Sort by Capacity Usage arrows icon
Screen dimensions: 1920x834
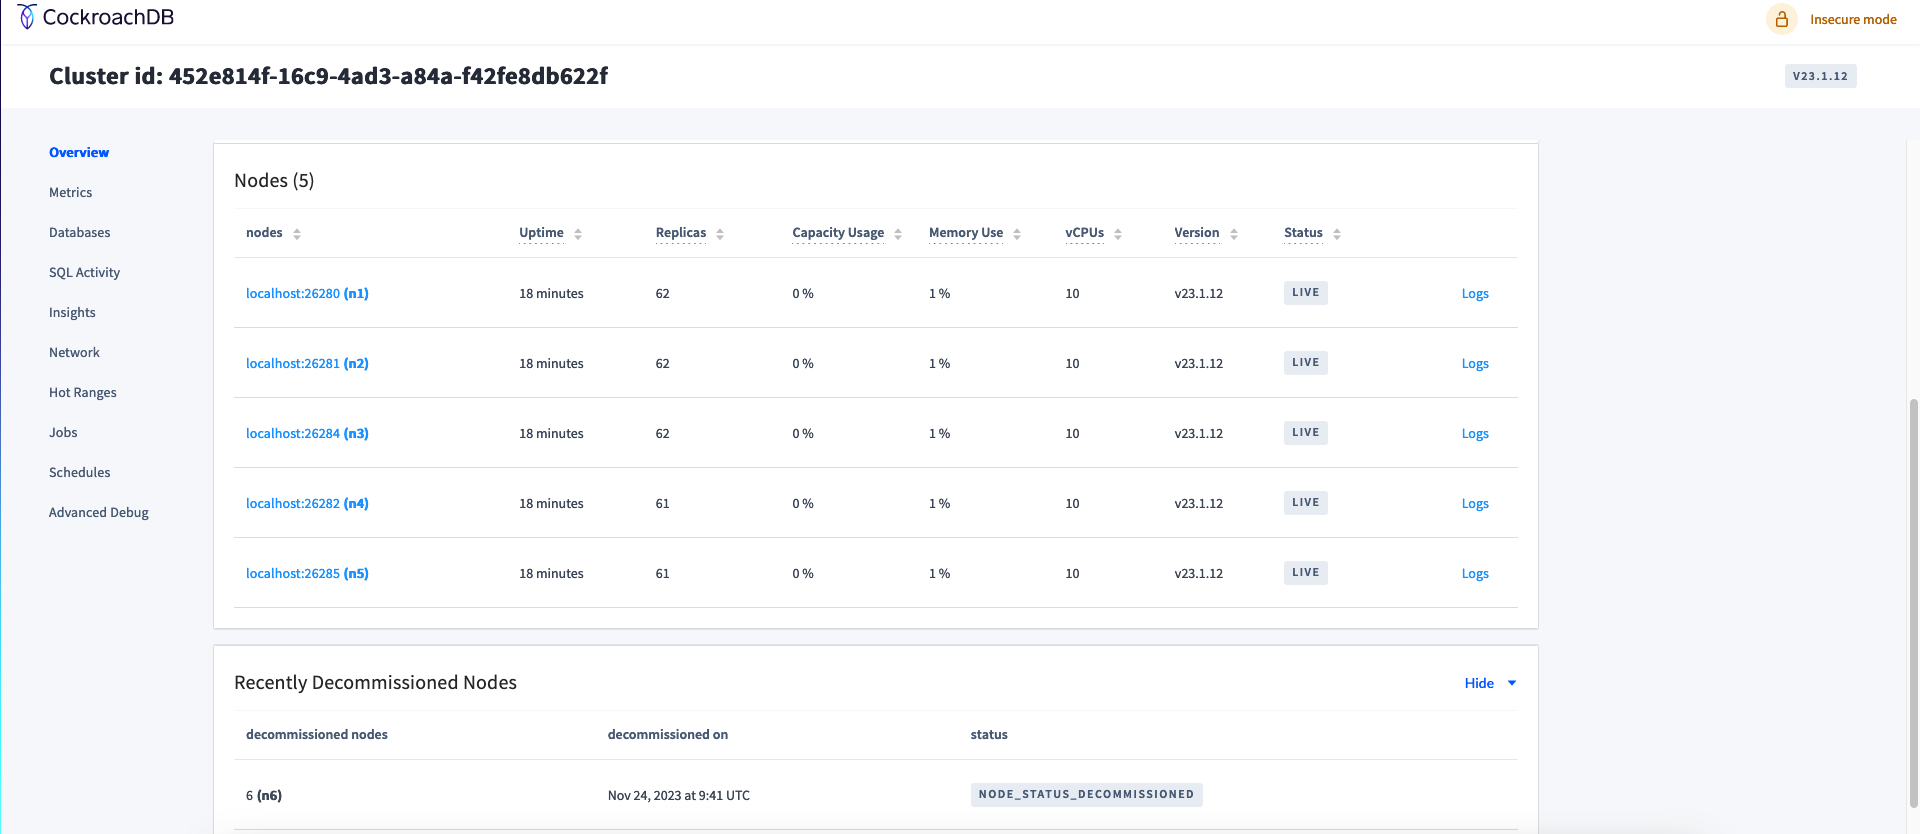click(898, 234)
